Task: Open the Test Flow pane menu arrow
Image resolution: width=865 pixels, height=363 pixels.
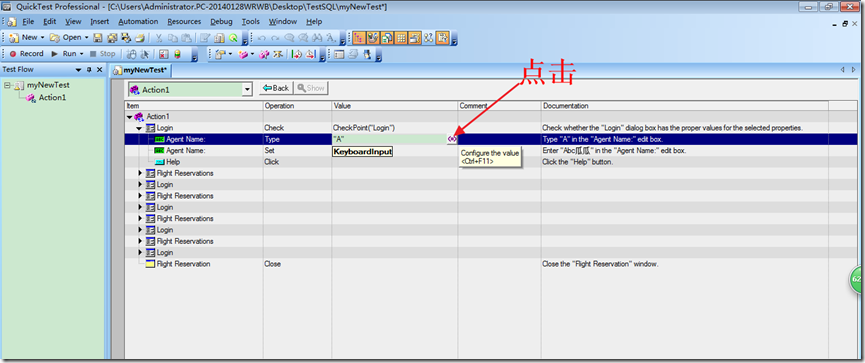Action: 78,70
